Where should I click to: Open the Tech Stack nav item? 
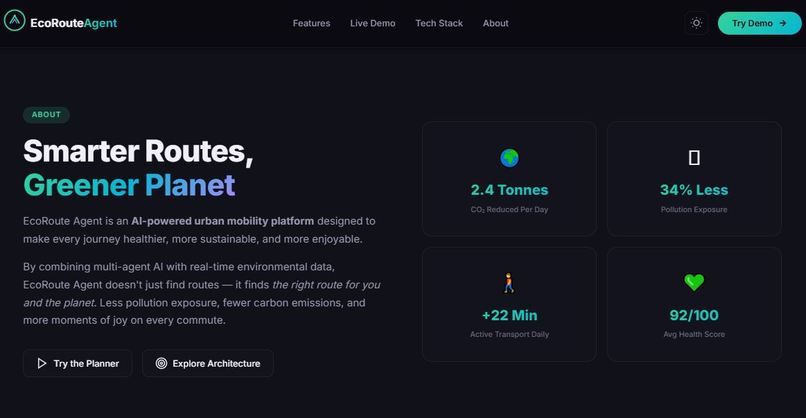coord(439,23)
